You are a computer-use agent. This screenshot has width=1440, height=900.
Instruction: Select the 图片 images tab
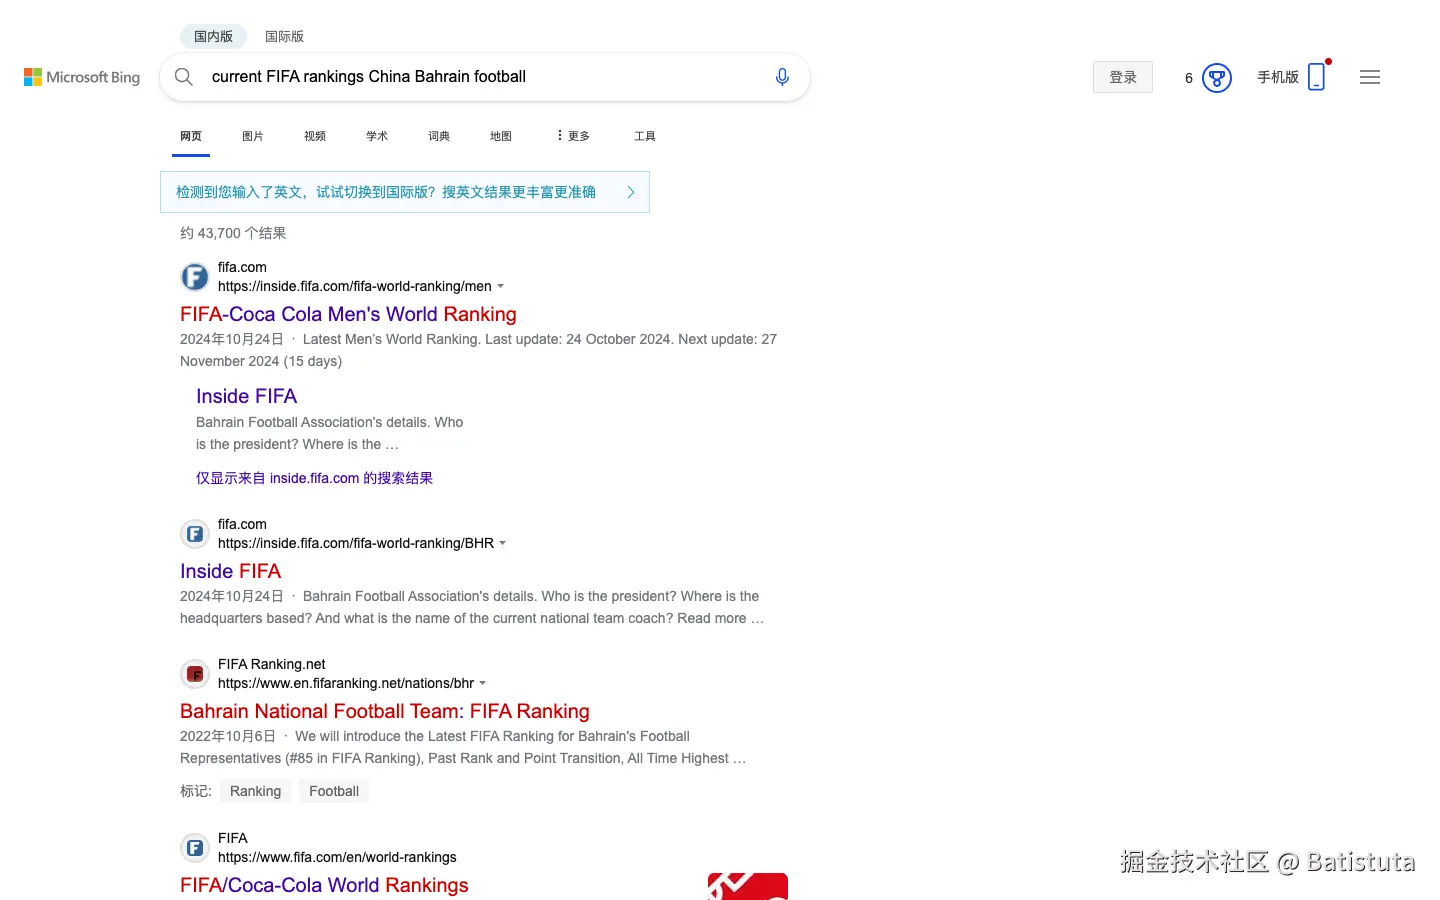coord(253,136)
